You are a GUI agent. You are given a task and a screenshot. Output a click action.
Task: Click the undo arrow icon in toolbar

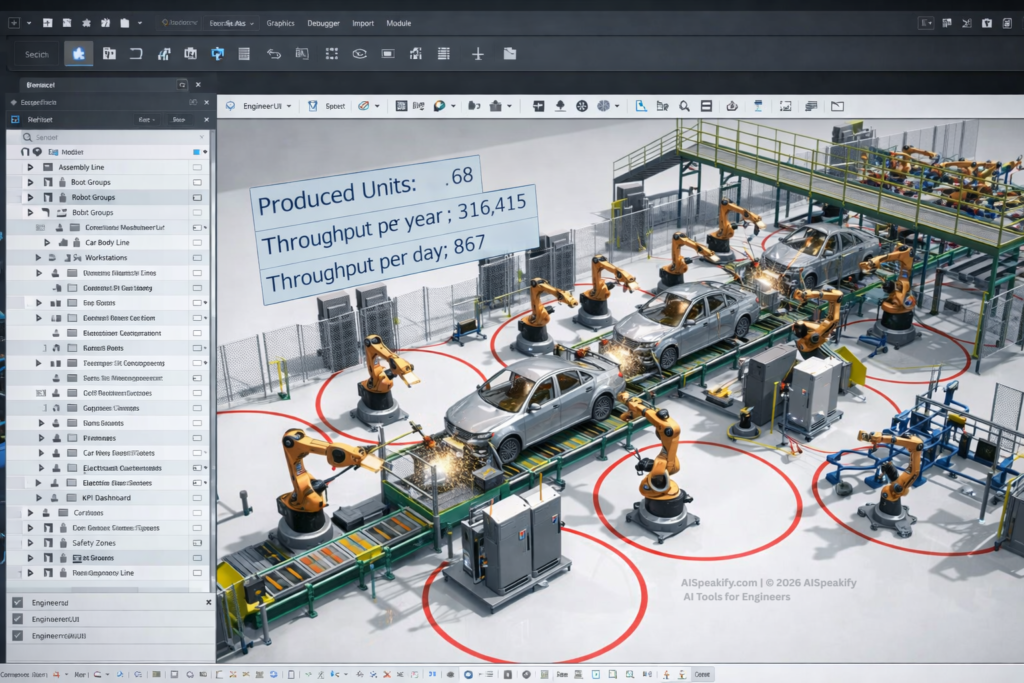tap(273, 54)
